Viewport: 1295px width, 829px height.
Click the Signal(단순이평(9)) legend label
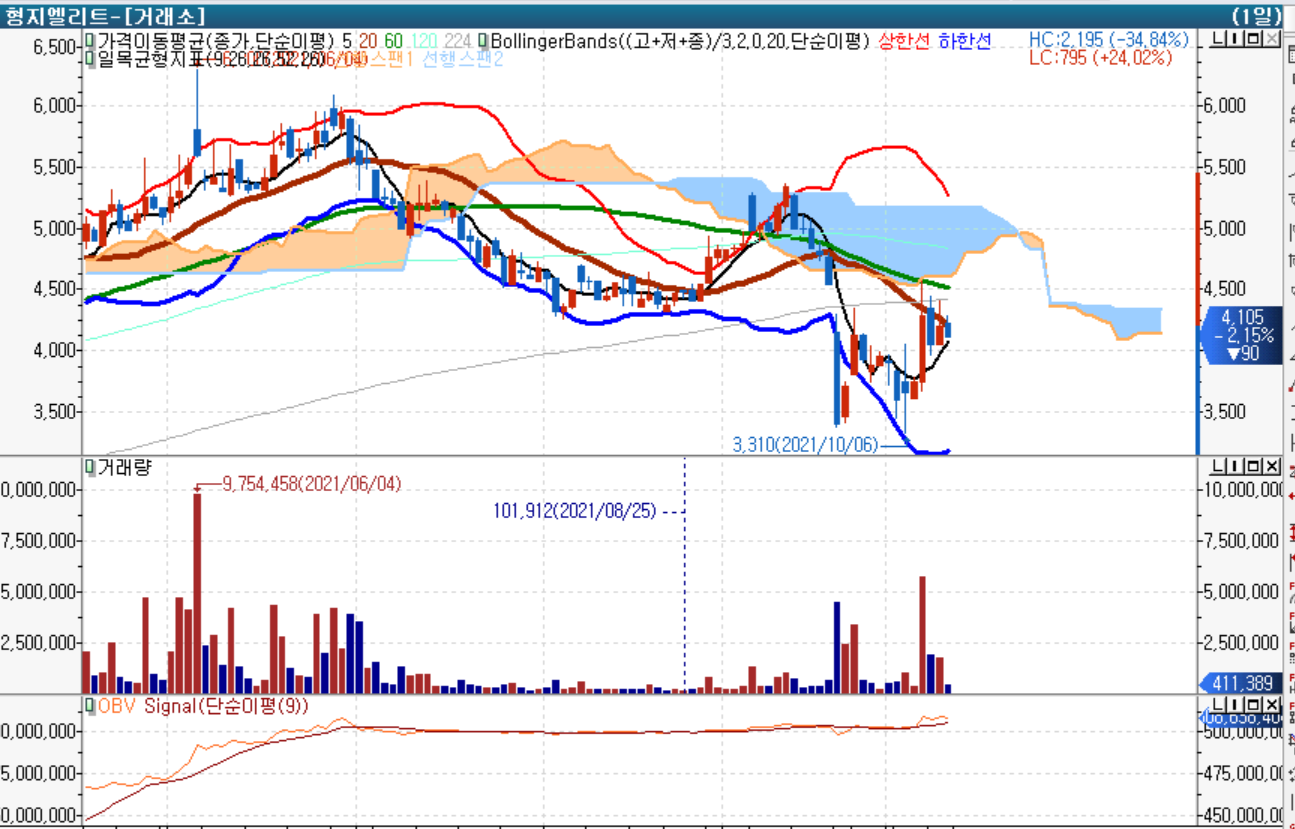227,706
